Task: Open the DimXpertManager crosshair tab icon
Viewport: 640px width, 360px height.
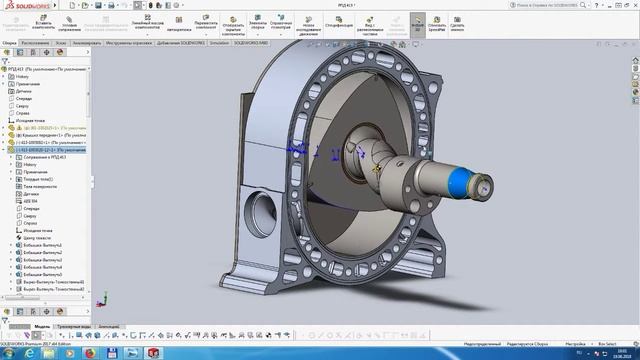Action: pos(47,52)
